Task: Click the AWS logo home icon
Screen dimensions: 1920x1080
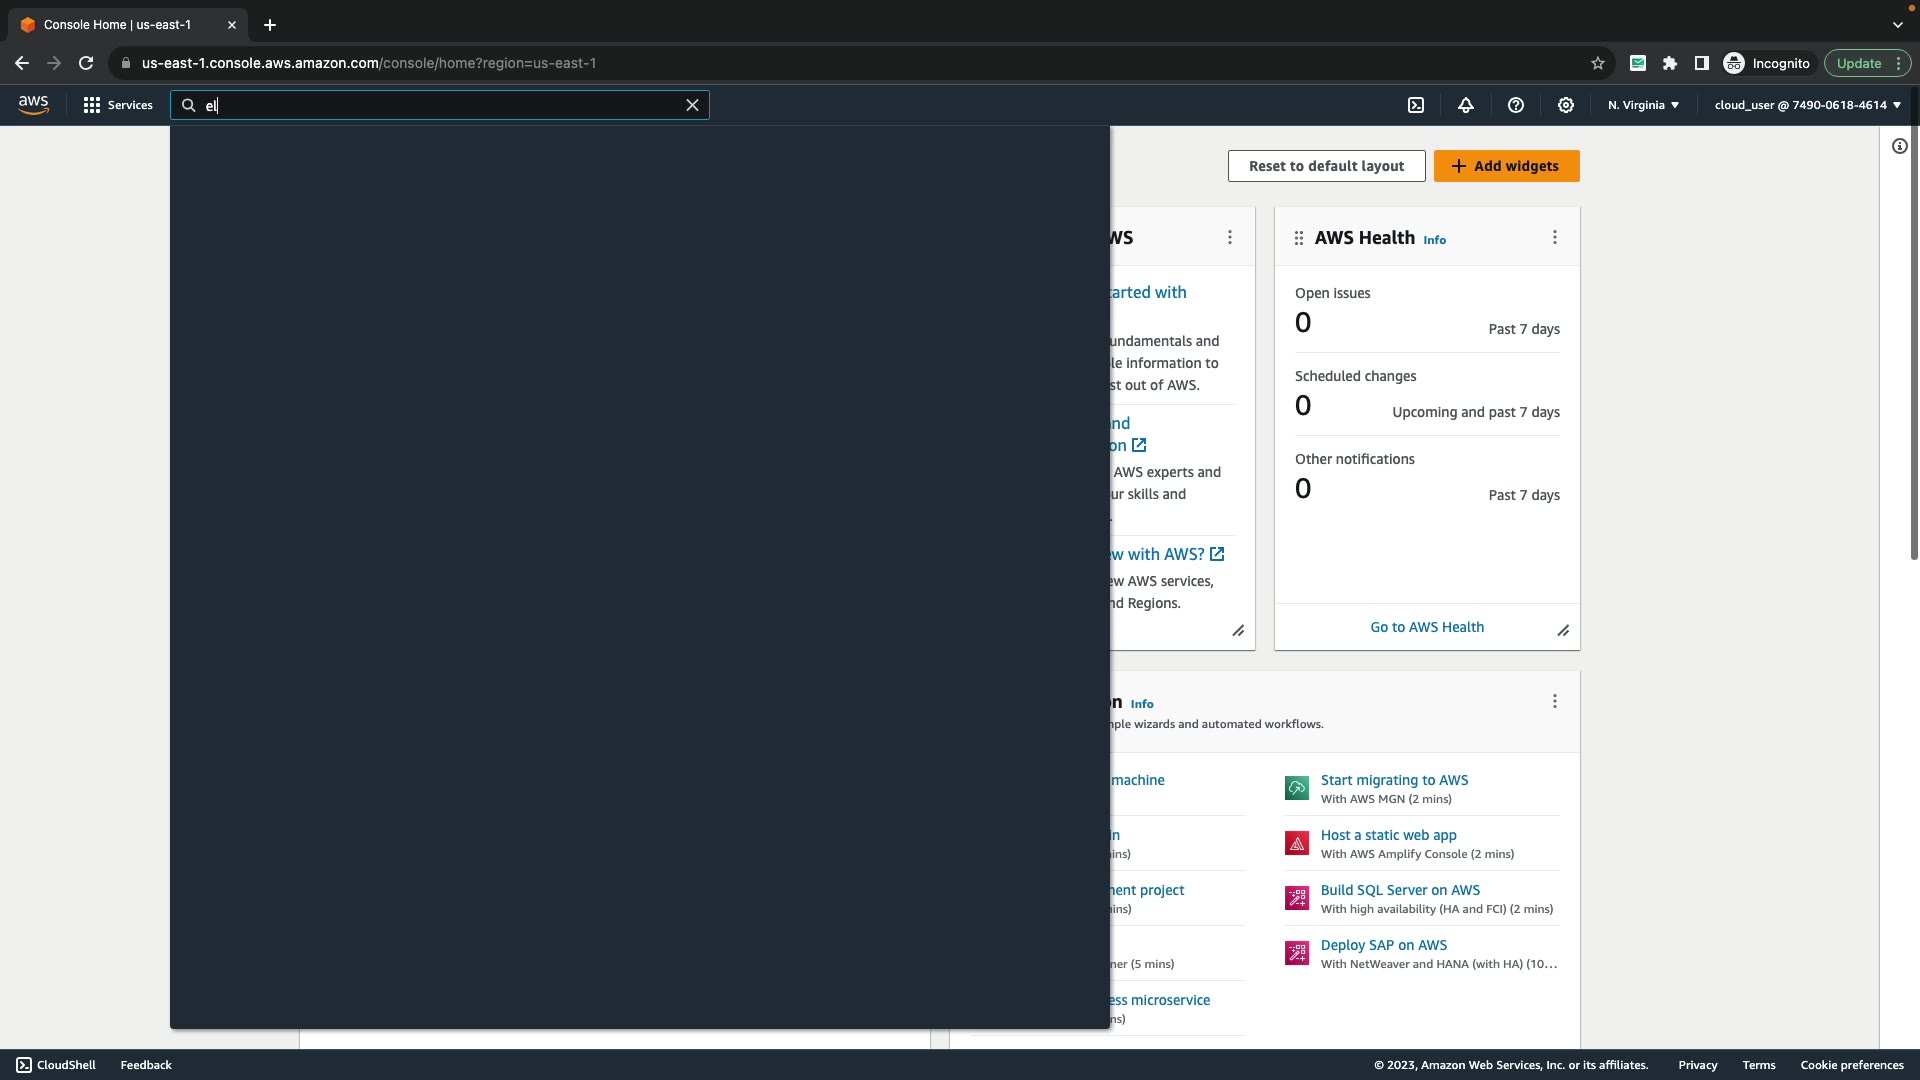Action: (x=33, y=105)
